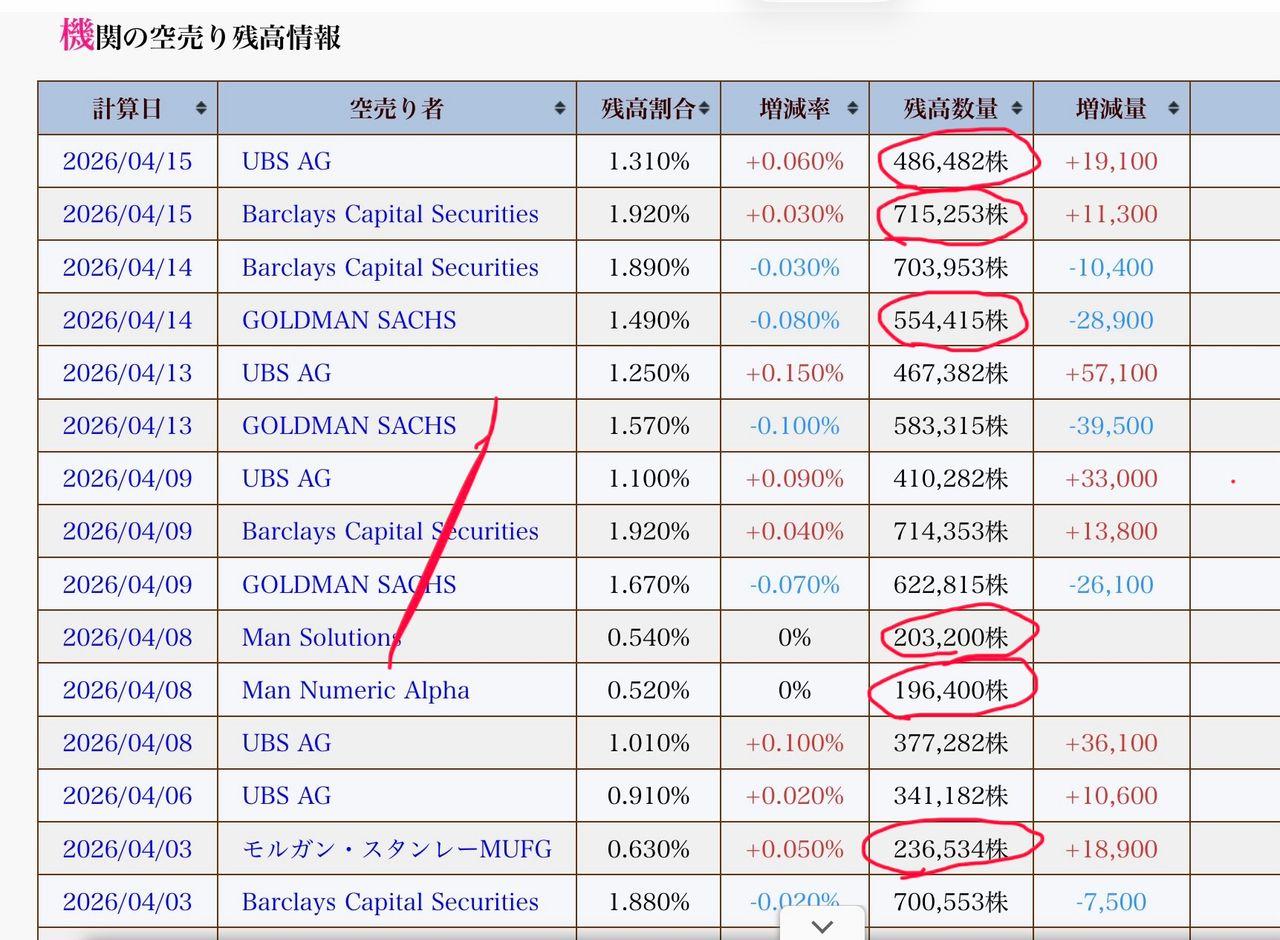The image size is (1280, 940).
Task: Click GOLDMAN SACHS on 2026/04/14 row
Action: tap(349, 320)
